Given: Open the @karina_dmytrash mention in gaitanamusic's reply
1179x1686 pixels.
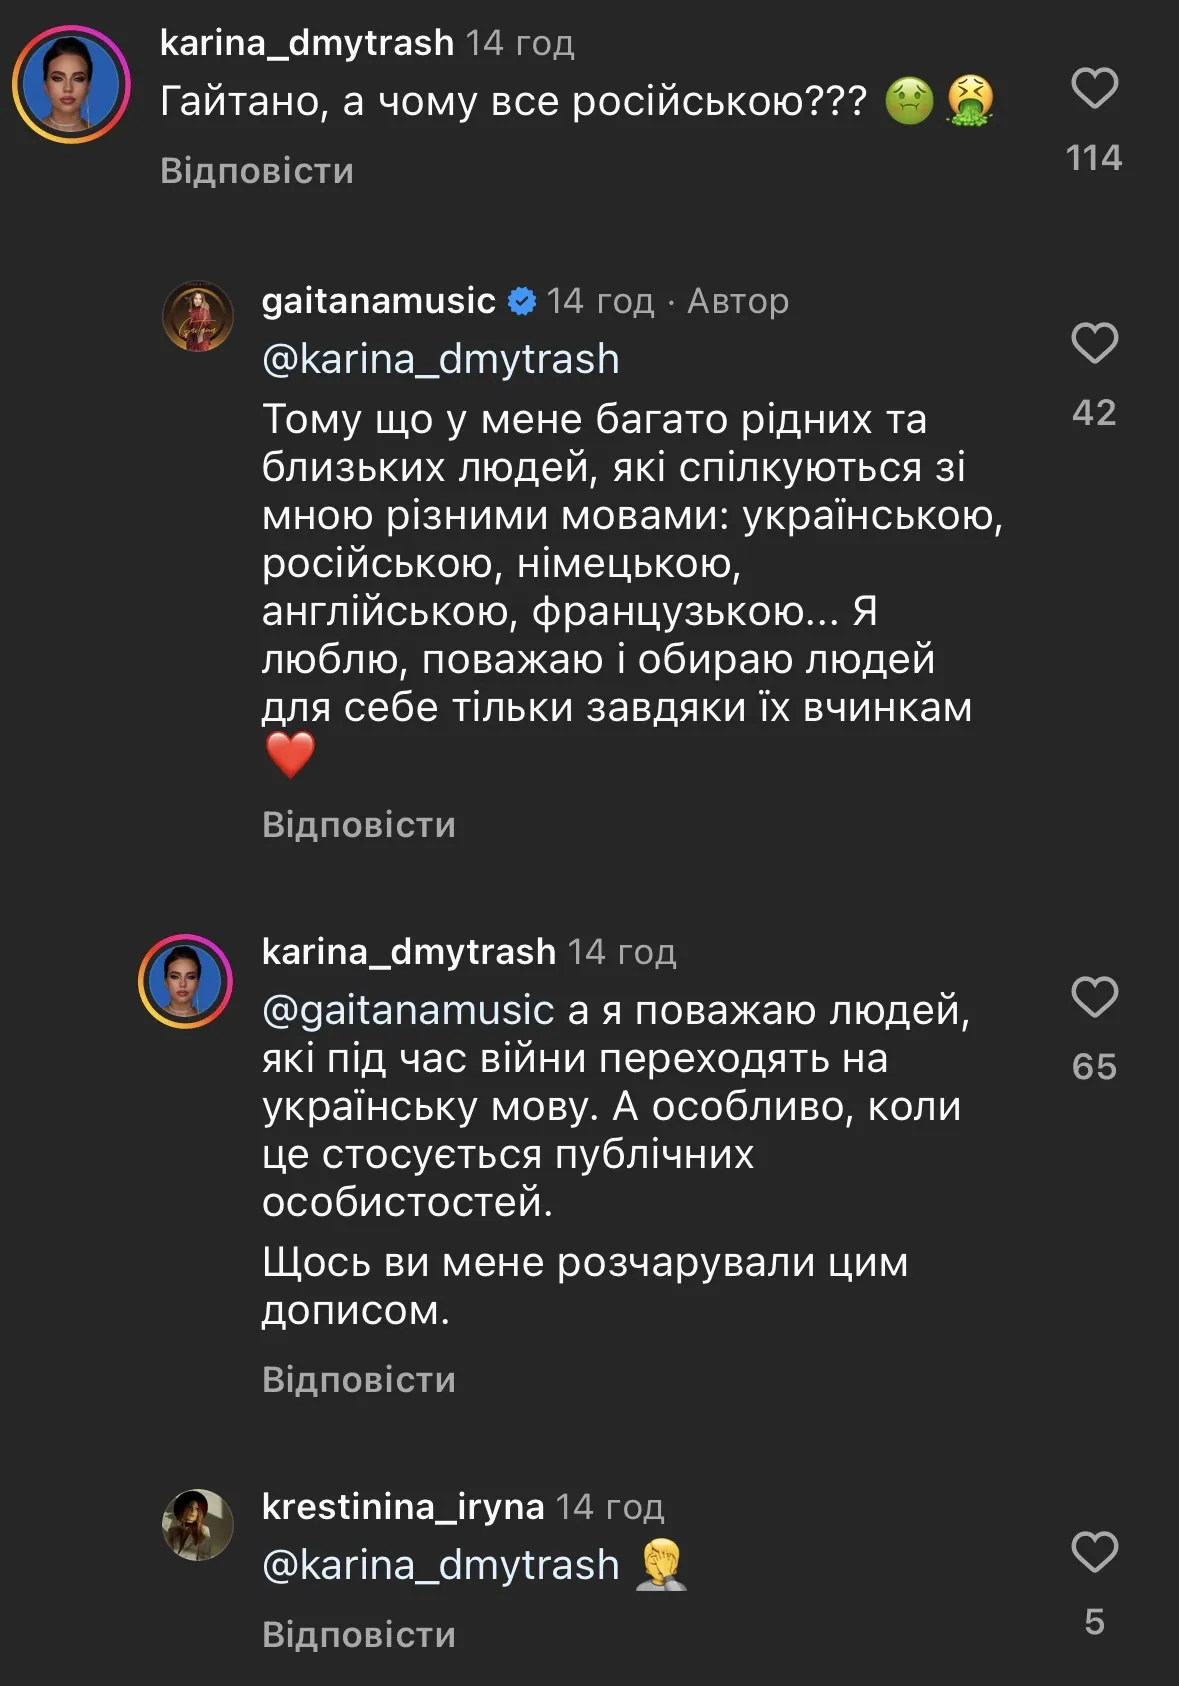Looking at the screenshot, I should coord(440,359).
